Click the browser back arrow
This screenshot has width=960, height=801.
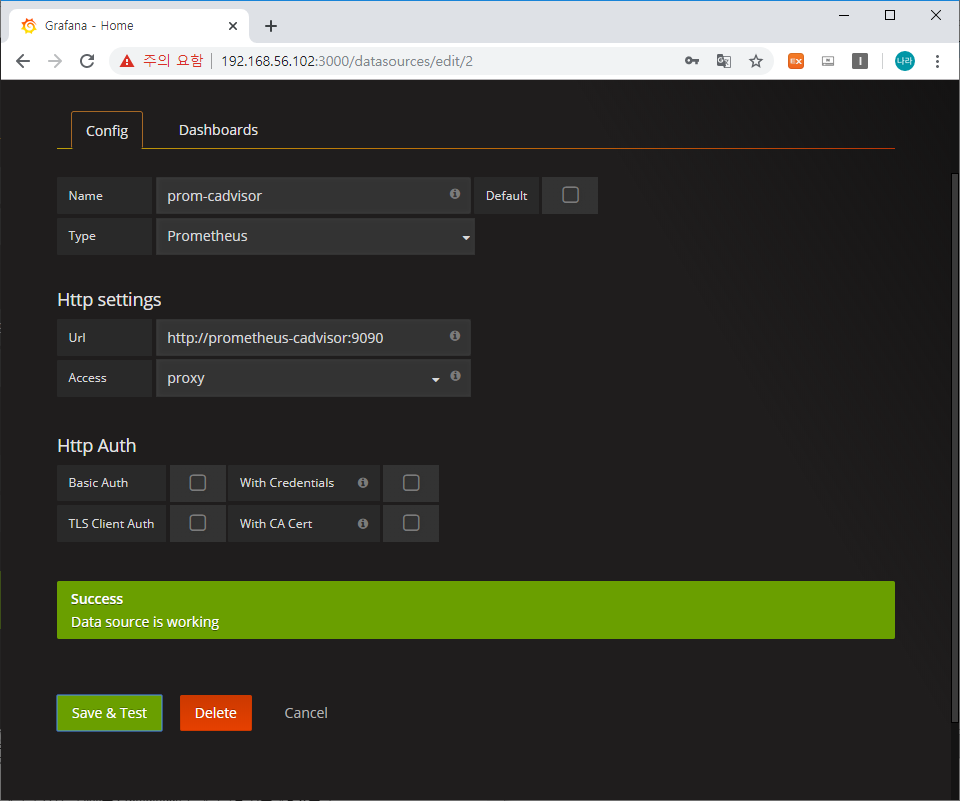click(x=23, y=61)
